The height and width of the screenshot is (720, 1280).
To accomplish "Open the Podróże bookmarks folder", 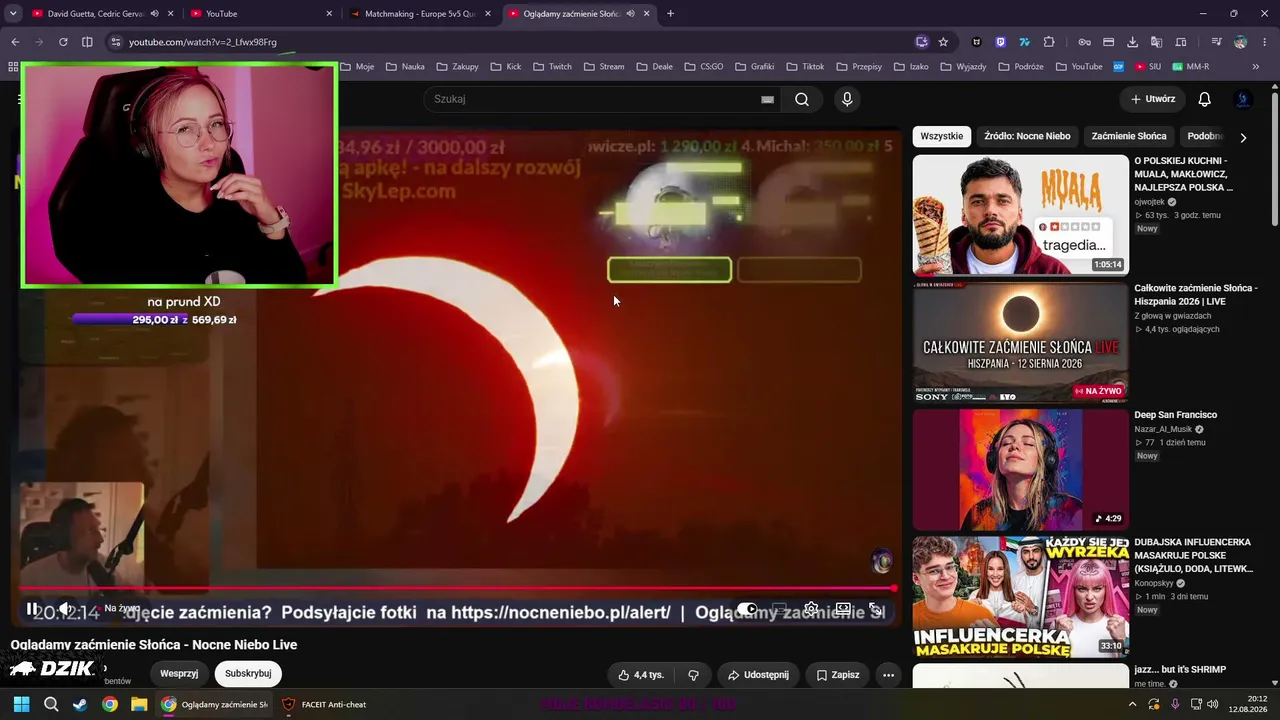I will click(x=1019, y=67).
